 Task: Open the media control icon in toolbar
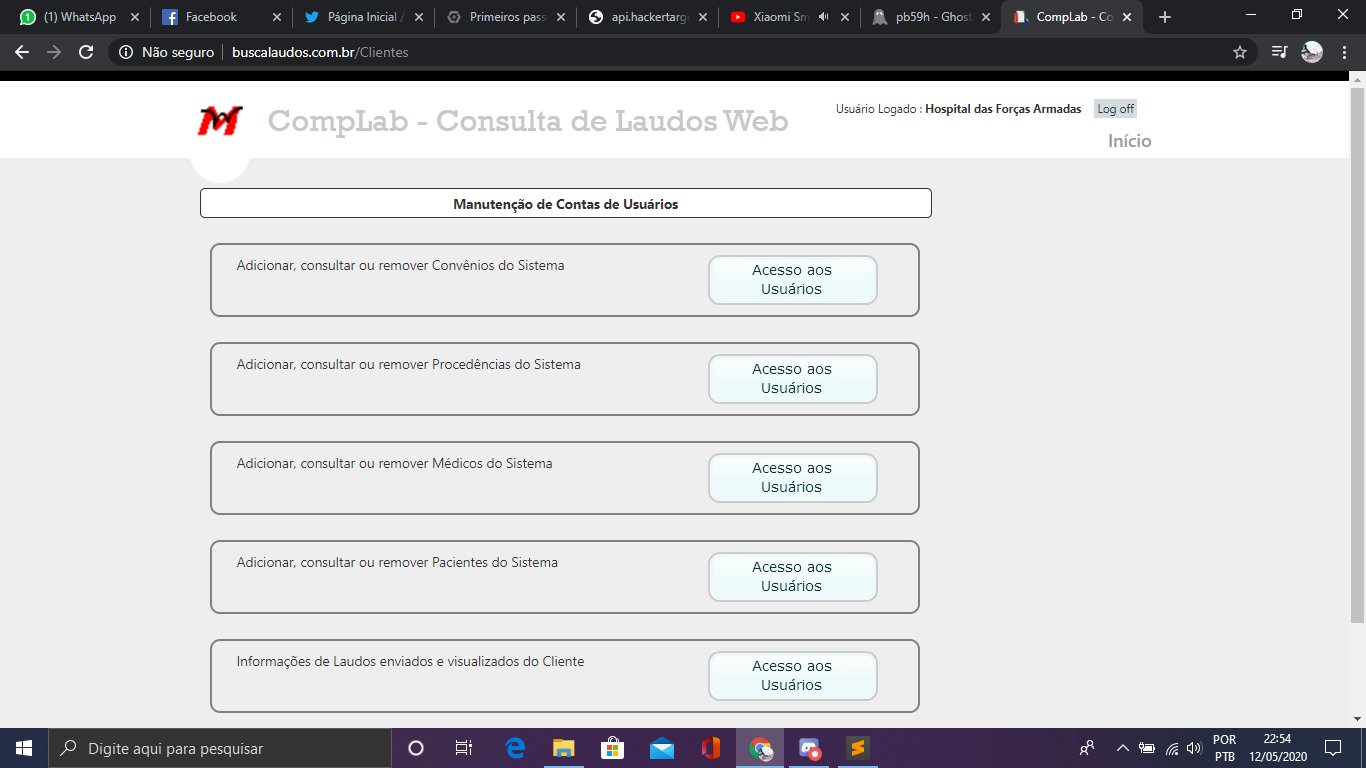pos(1279,52)
